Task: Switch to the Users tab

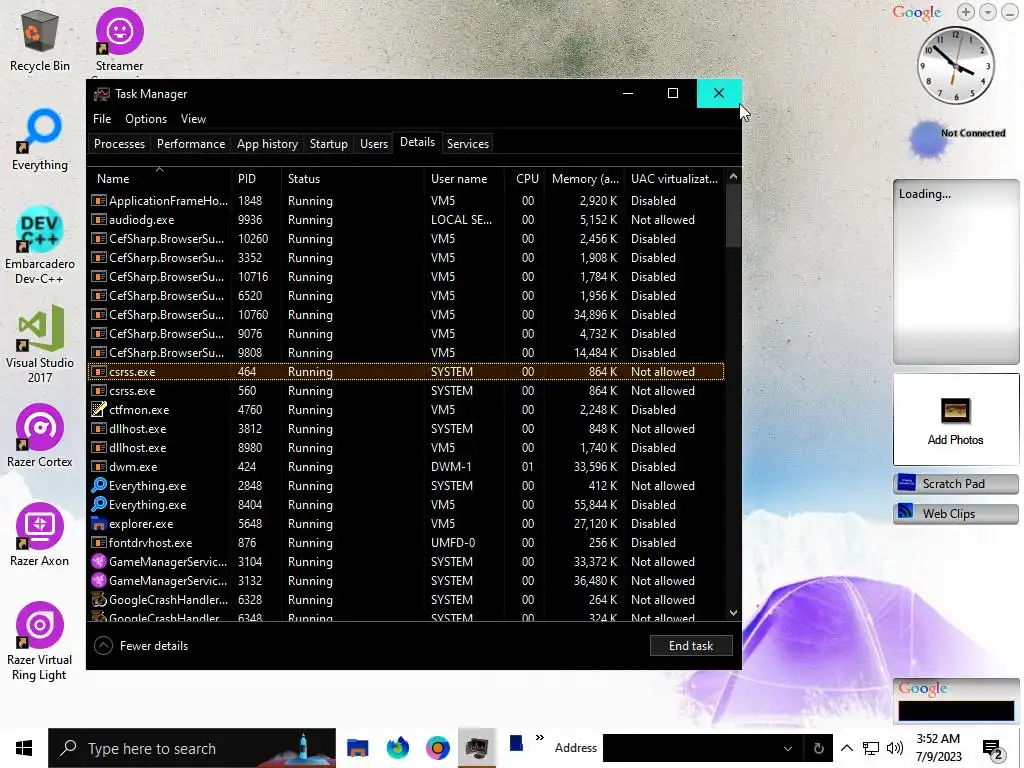Action: pos(374,144)
